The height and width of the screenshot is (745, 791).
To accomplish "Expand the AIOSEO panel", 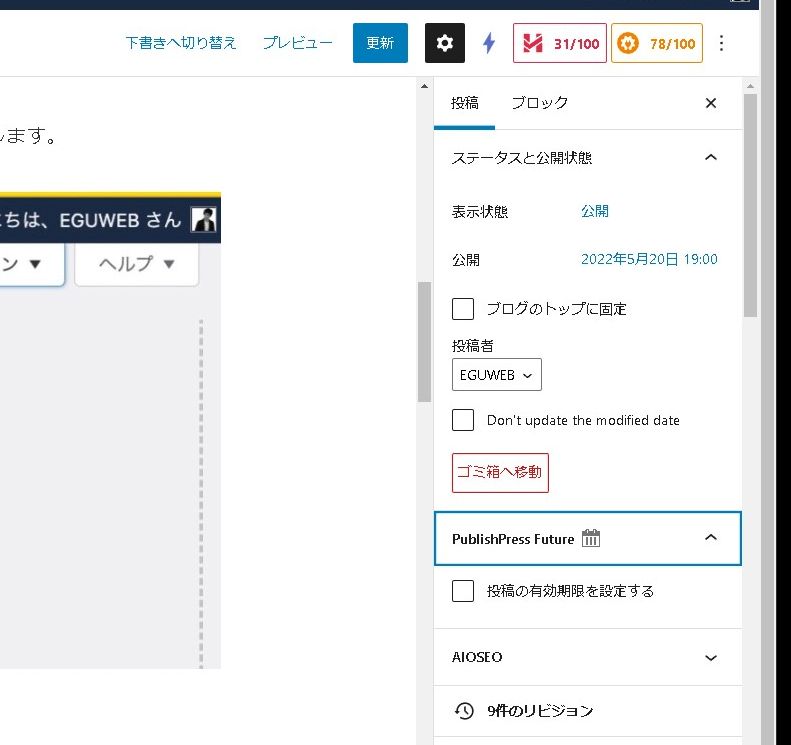I will pyautogui.click(x=711, y=658).
